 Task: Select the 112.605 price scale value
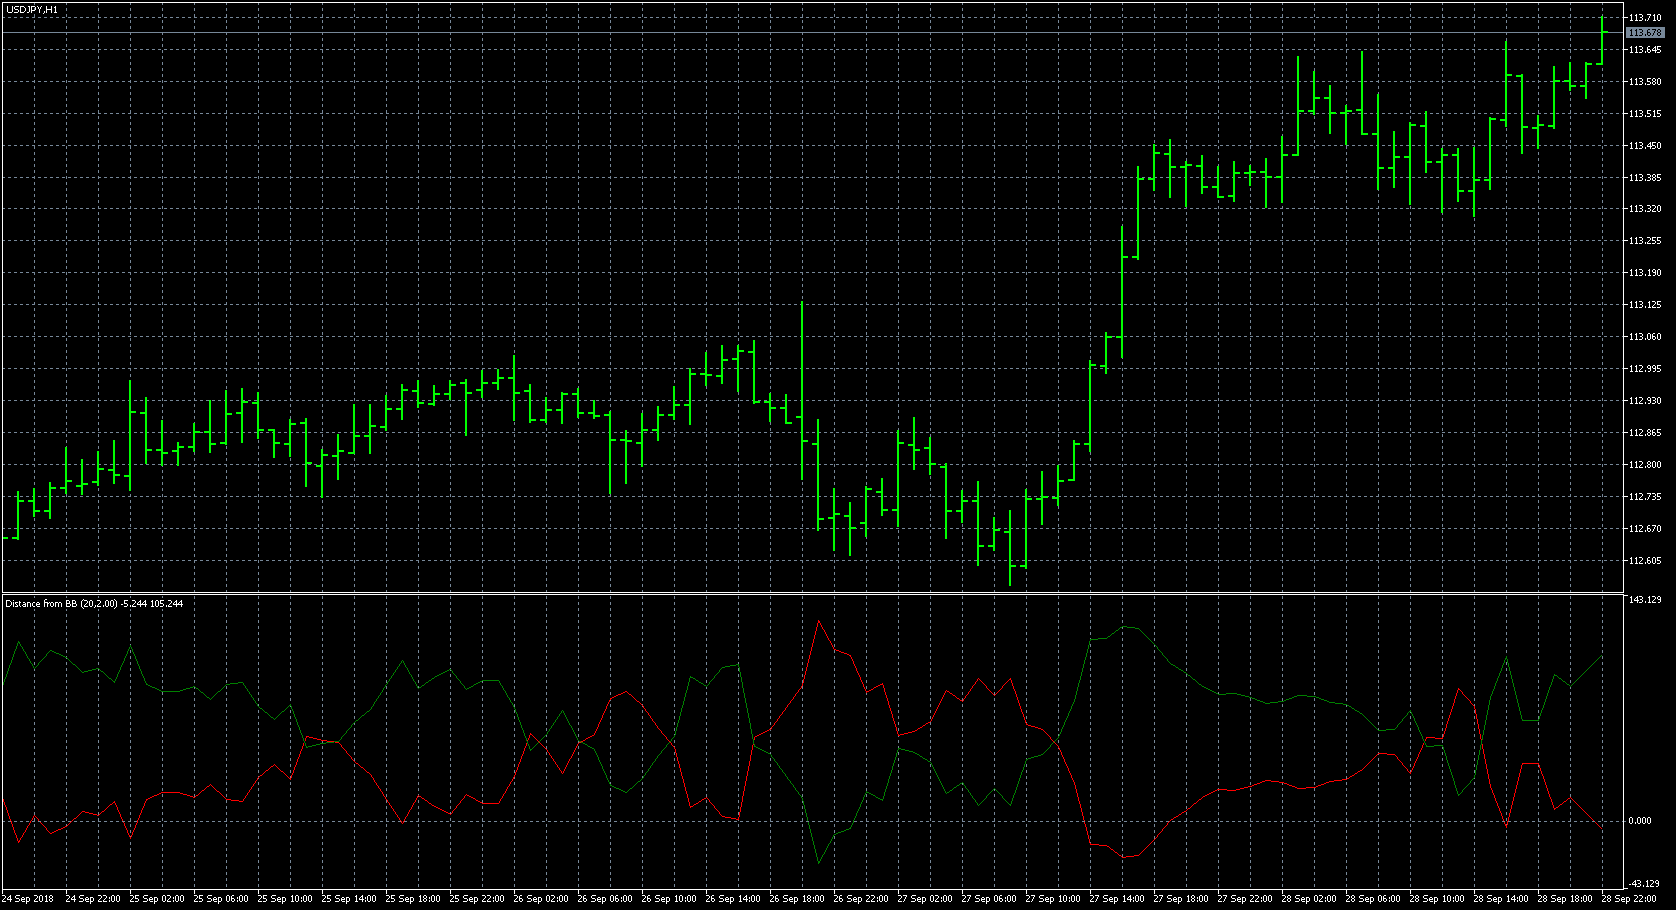pyautogui.click(x=1645, y=561)
